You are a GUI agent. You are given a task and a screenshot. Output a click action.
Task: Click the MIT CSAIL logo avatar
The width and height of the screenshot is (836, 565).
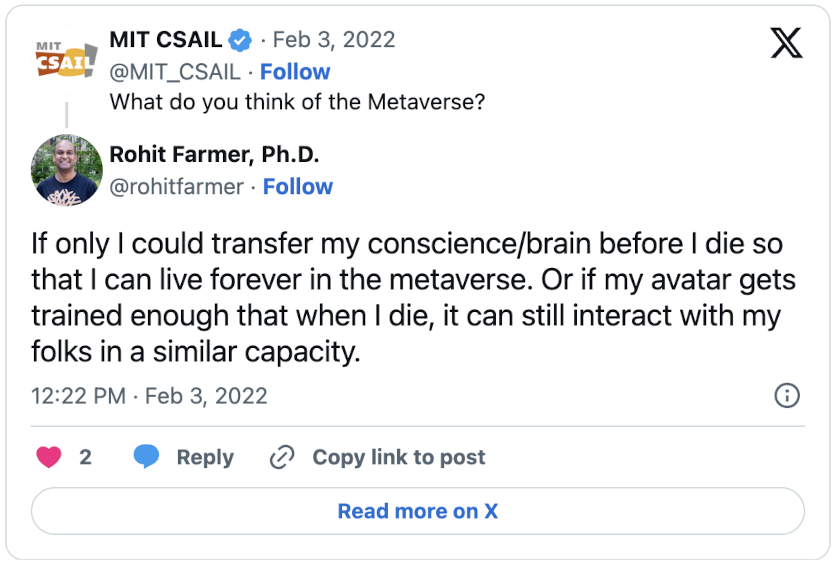pos(65,58)
